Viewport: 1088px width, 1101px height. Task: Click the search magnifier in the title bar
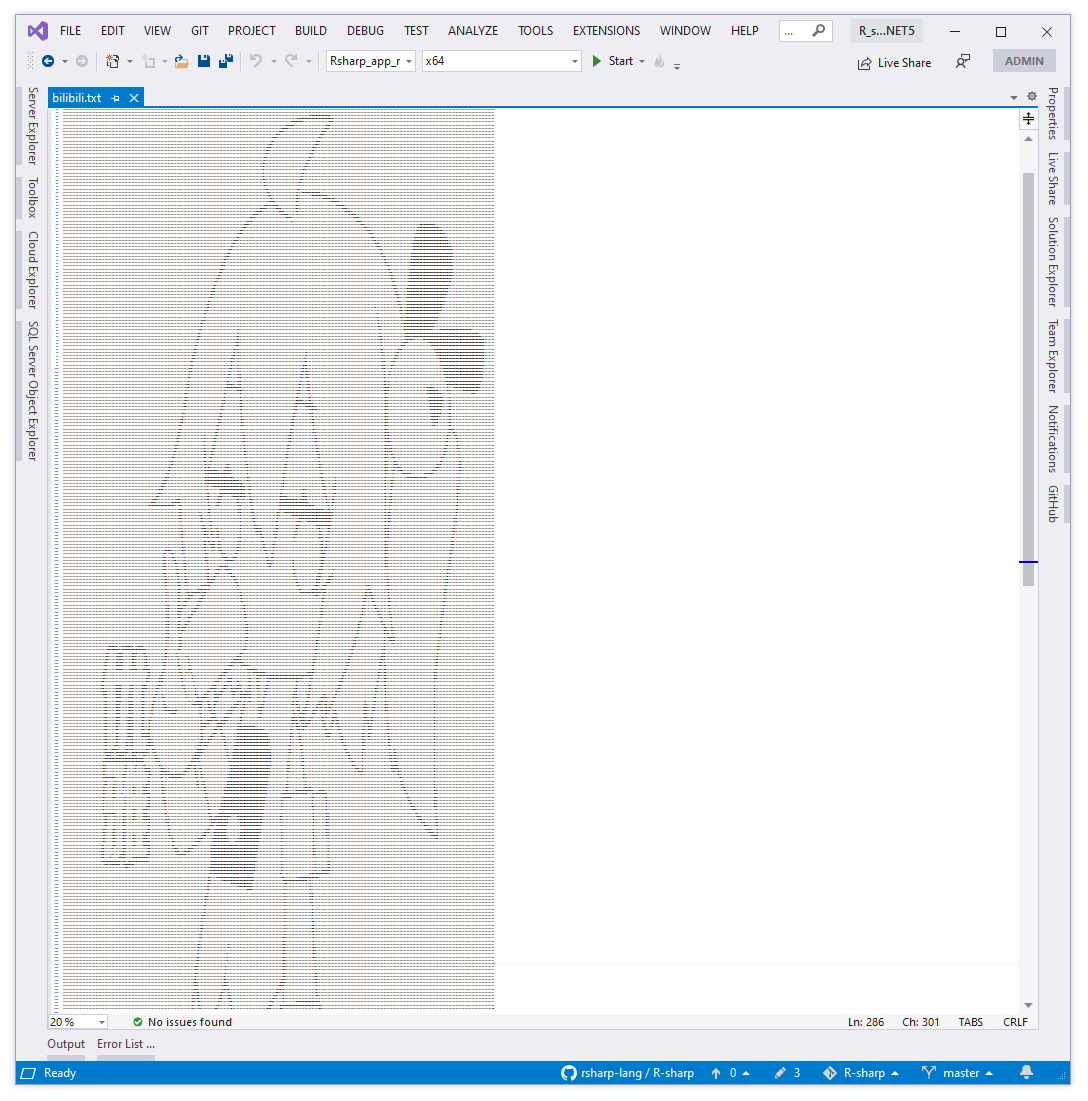[819, 31]
